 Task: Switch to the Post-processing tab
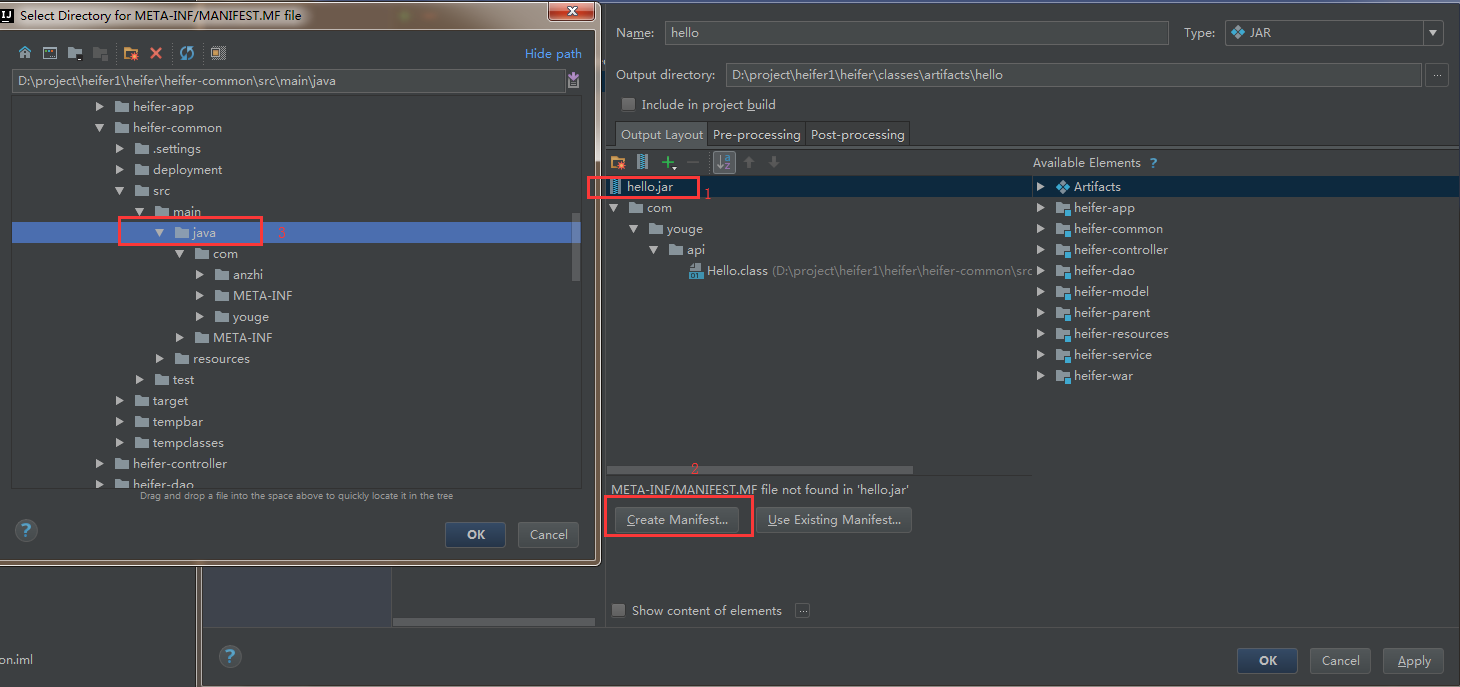point(857,135)
